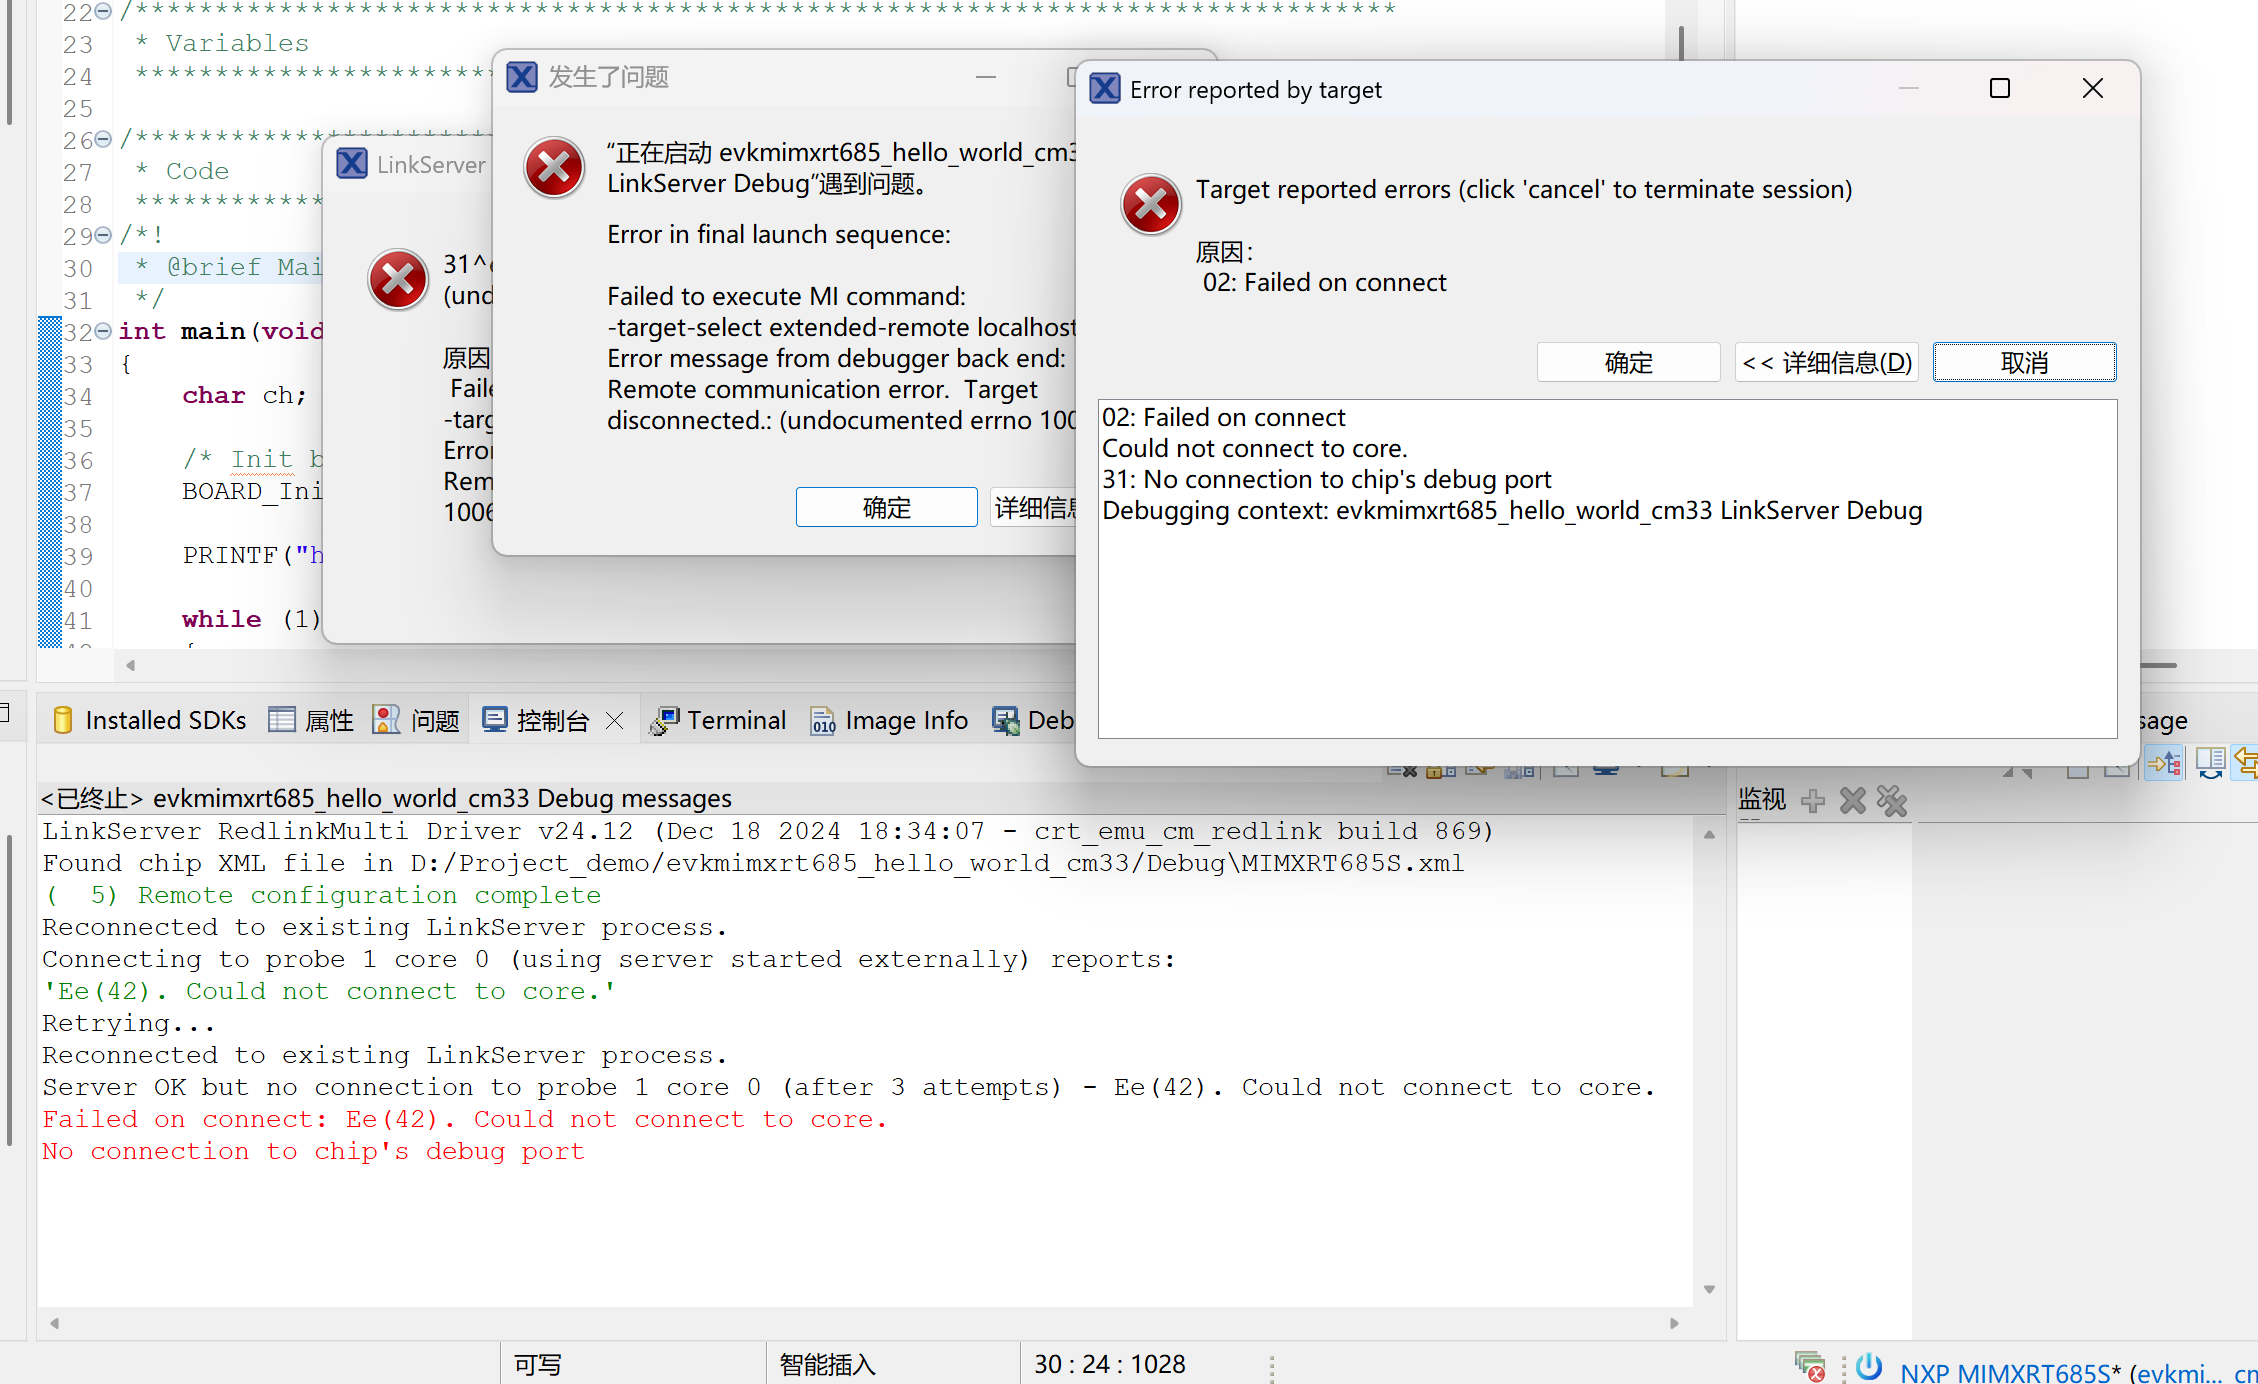This screenshot has width=2258, height=1384.
Task: Remove the selected expression in the 监视 panel
Action: coord(1852,800)
